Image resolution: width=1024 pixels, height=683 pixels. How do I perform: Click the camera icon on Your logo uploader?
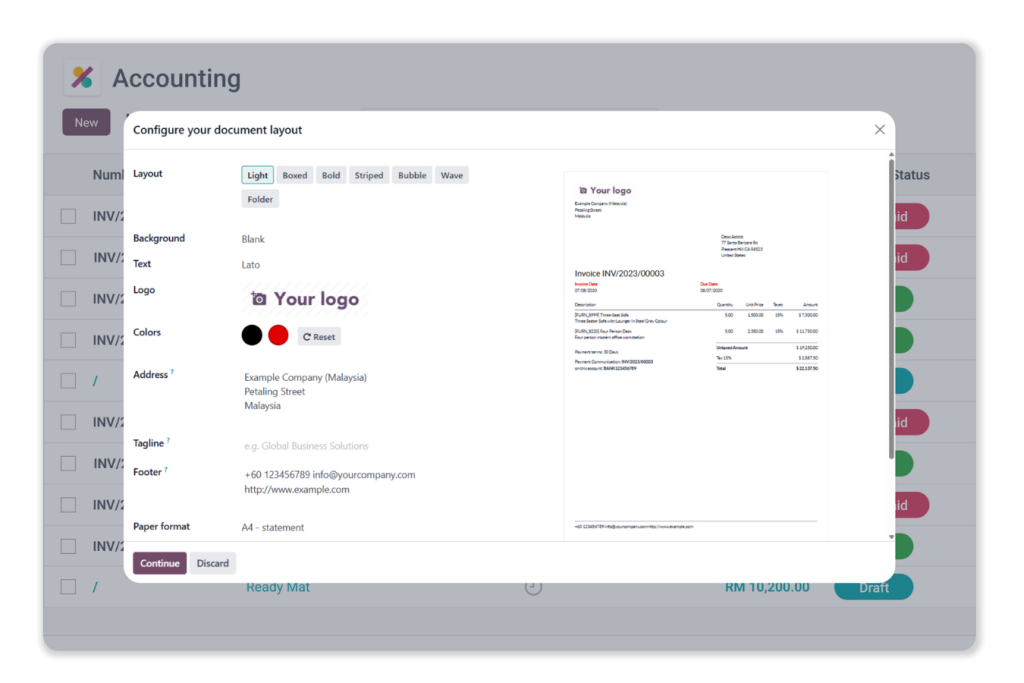point(258,298)
